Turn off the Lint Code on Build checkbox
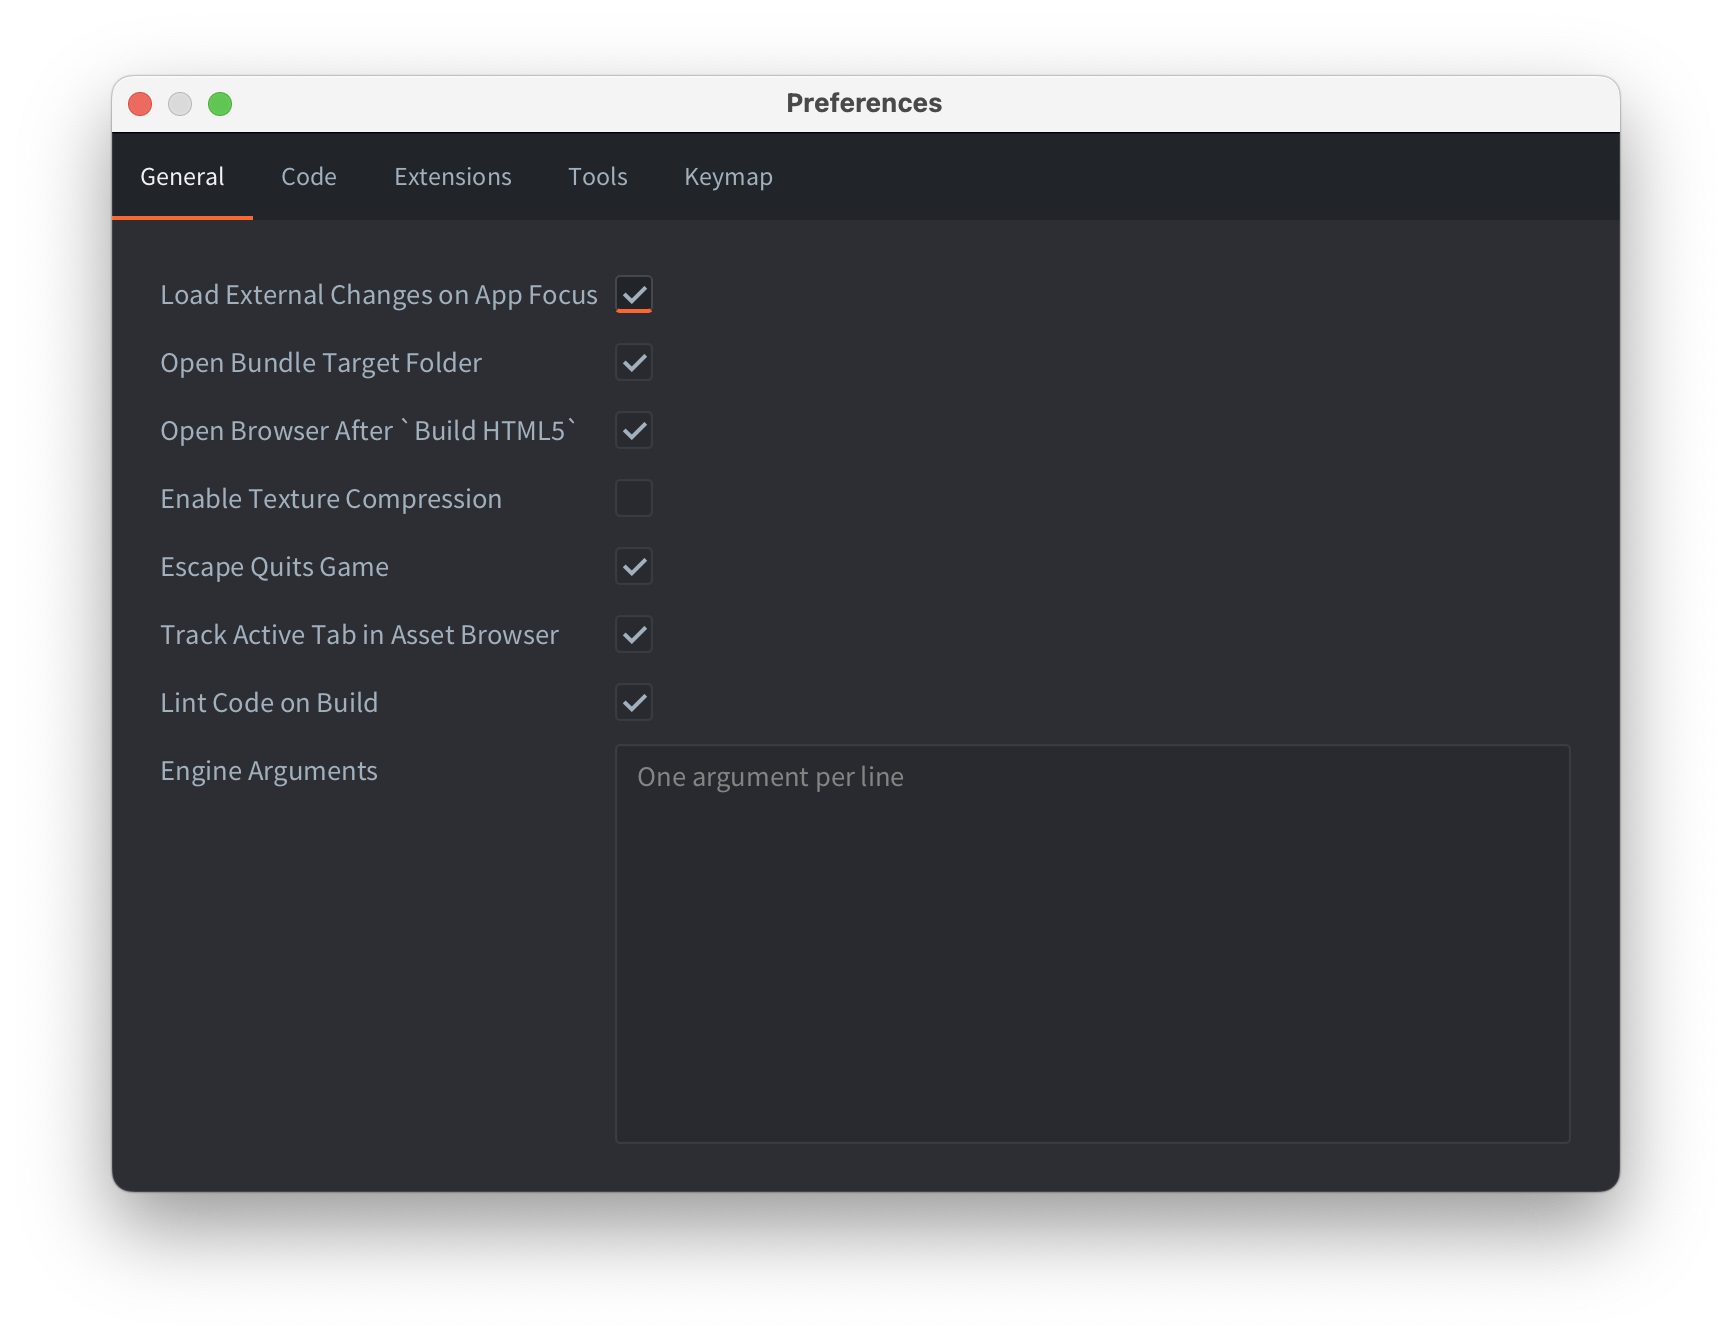Image resolution: width=1732 pixels, height=1340 pixels. pyautogui.click(x=634, y=703)
